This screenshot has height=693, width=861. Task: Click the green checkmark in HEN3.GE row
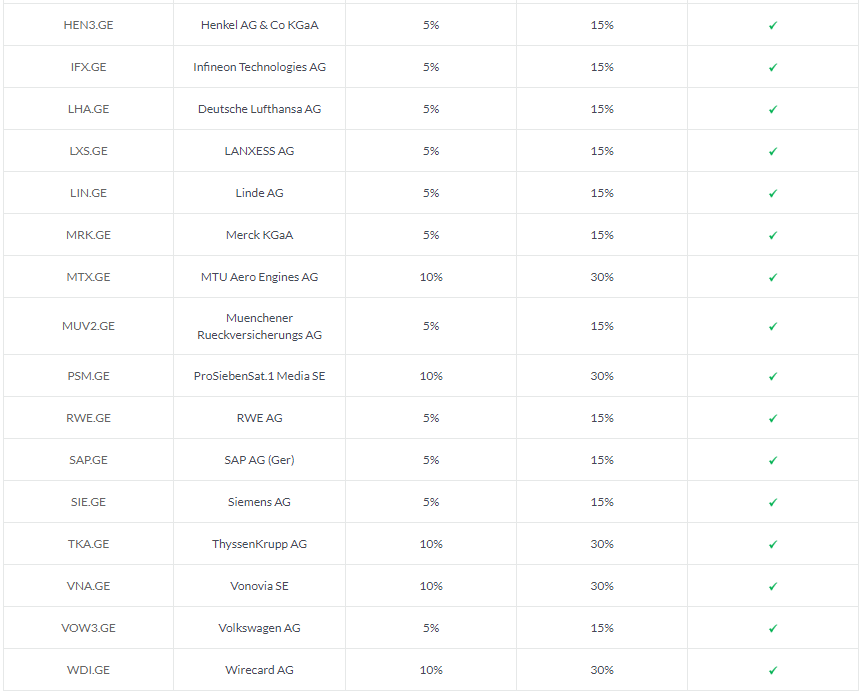pos(773,25)
